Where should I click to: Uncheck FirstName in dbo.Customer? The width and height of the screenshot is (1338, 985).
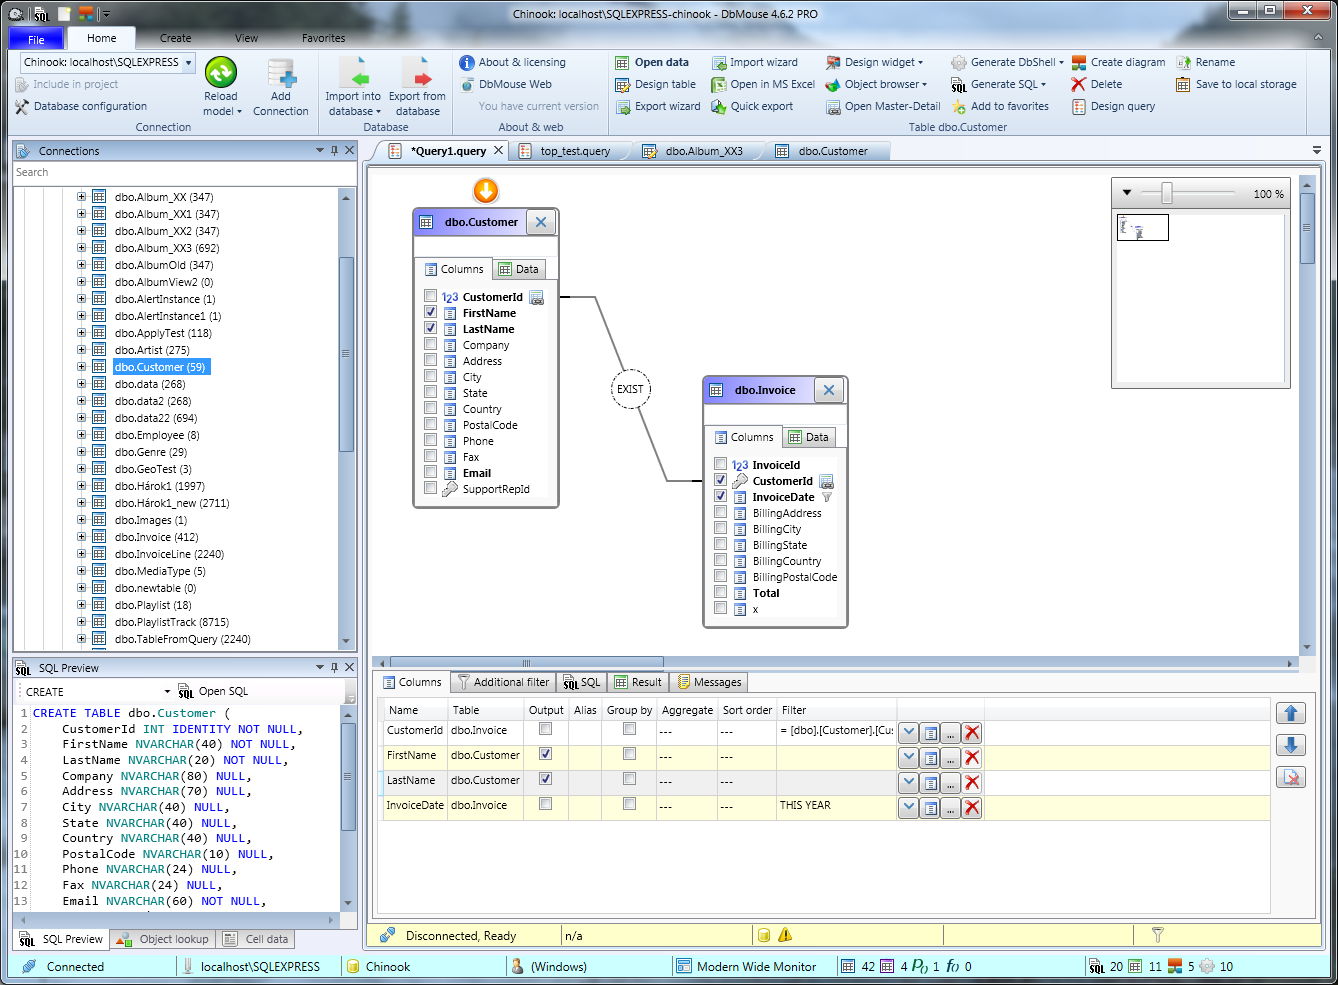[430, 312]
